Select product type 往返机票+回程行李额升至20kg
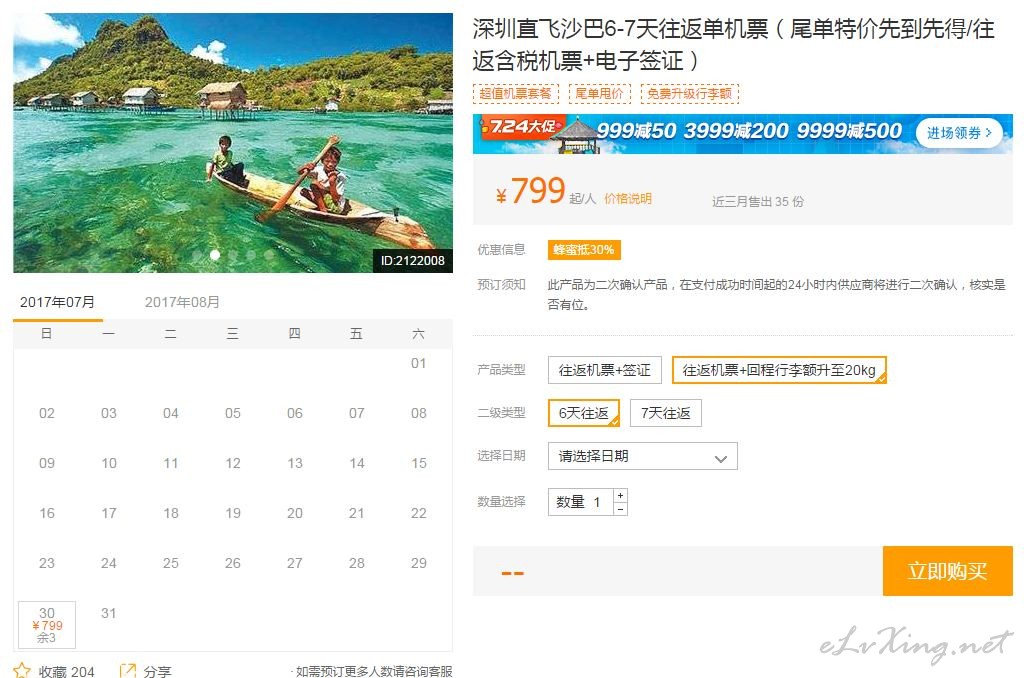Viewport: 1024px width, 678px height. tap(779, 370)
